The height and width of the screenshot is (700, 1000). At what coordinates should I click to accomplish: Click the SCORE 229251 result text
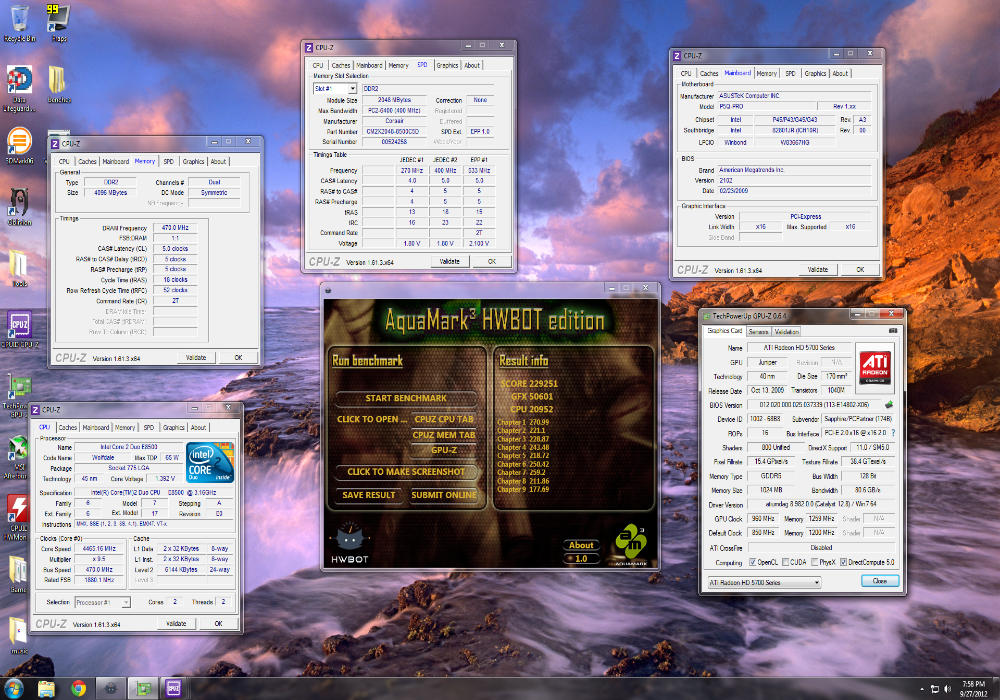(x=529, y=384)
